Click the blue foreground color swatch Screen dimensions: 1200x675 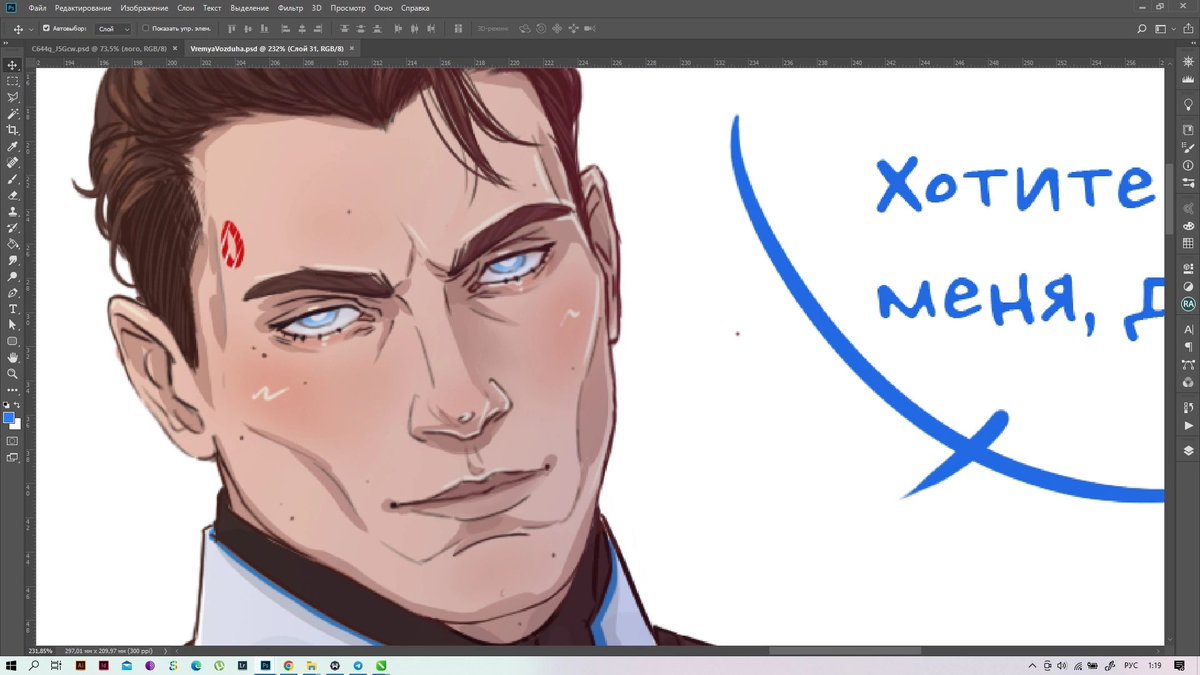click(8, 417)
